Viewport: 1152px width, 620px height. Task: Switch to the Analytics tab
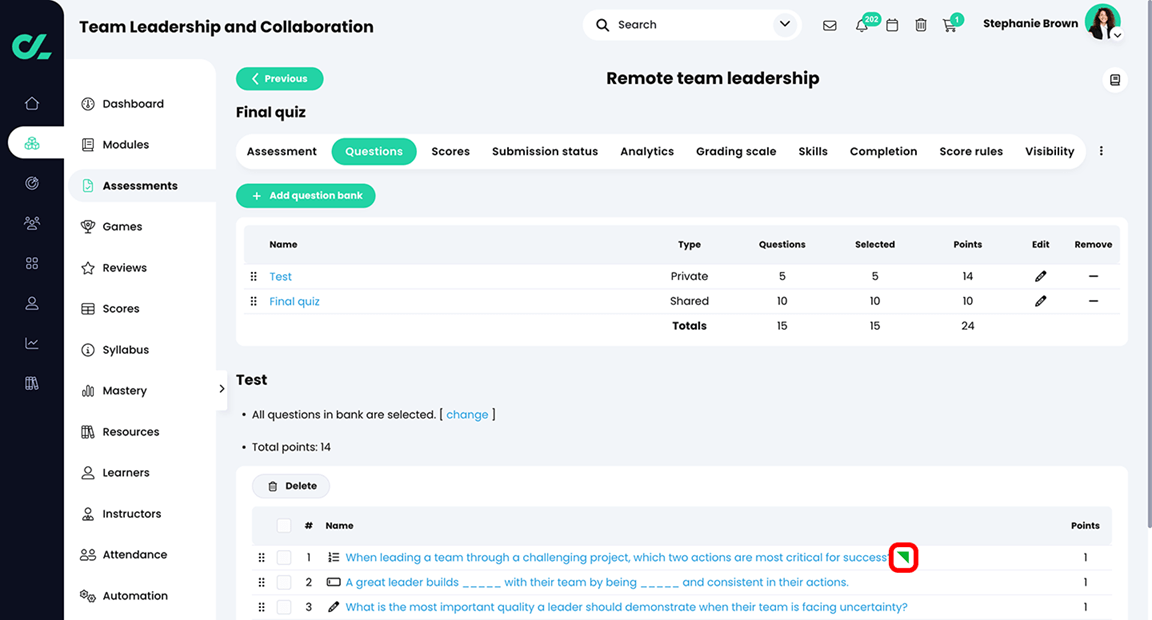coord(646,151)
